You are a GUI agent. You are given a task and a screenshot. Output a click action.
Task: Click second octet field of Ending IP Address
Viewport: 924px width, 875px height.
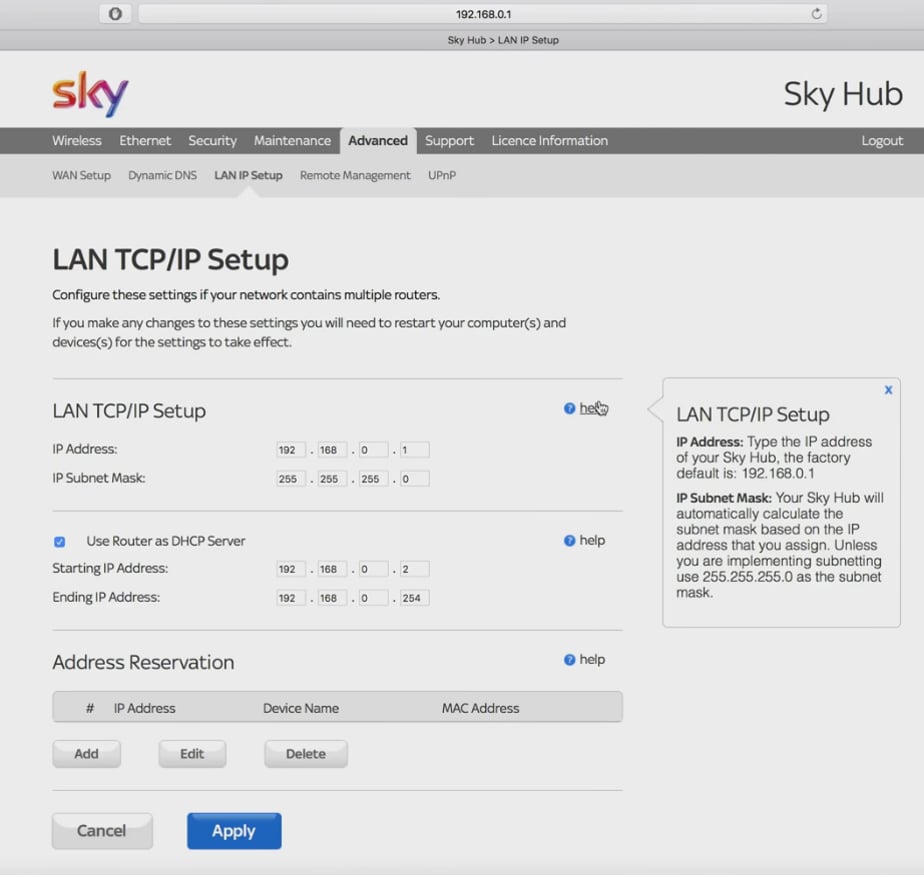tap(332, 598)
